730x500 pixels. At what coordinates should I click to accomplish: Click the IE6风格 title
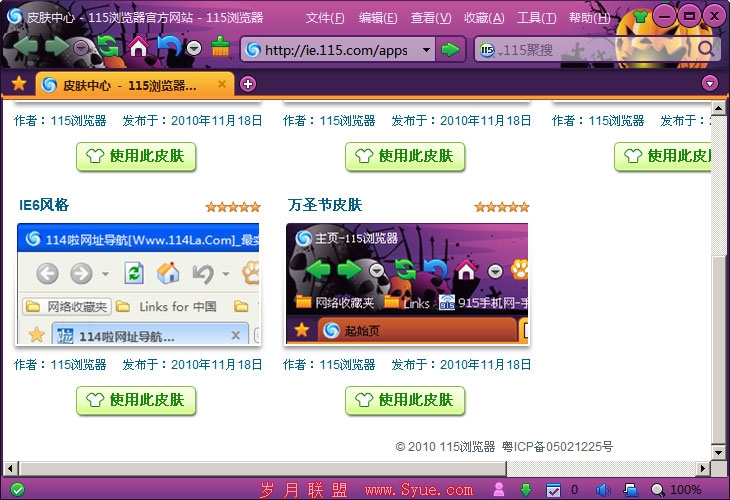click(x=44, y=205)
